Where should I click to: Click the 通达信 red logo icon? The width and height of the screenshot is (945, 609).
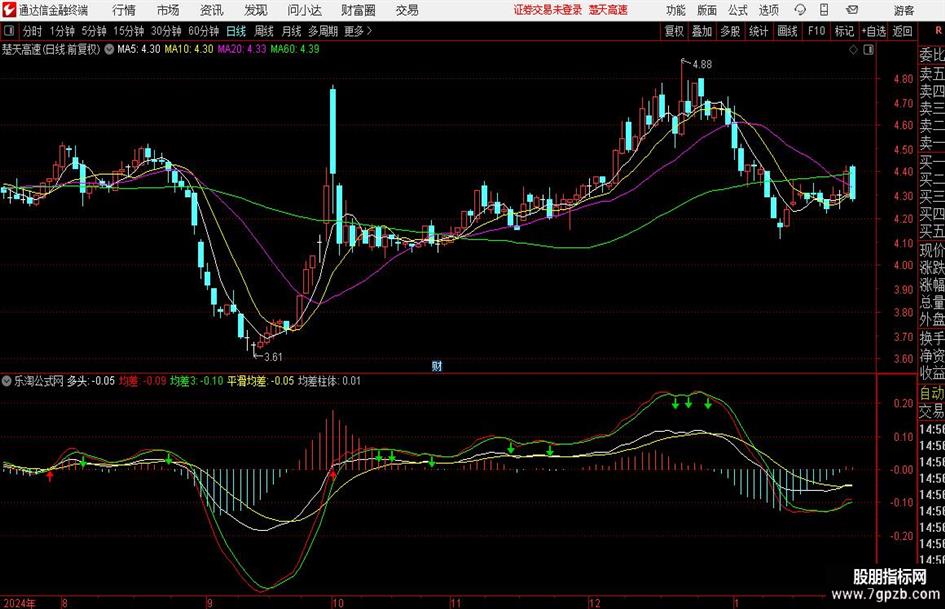[x=9, y=10]
